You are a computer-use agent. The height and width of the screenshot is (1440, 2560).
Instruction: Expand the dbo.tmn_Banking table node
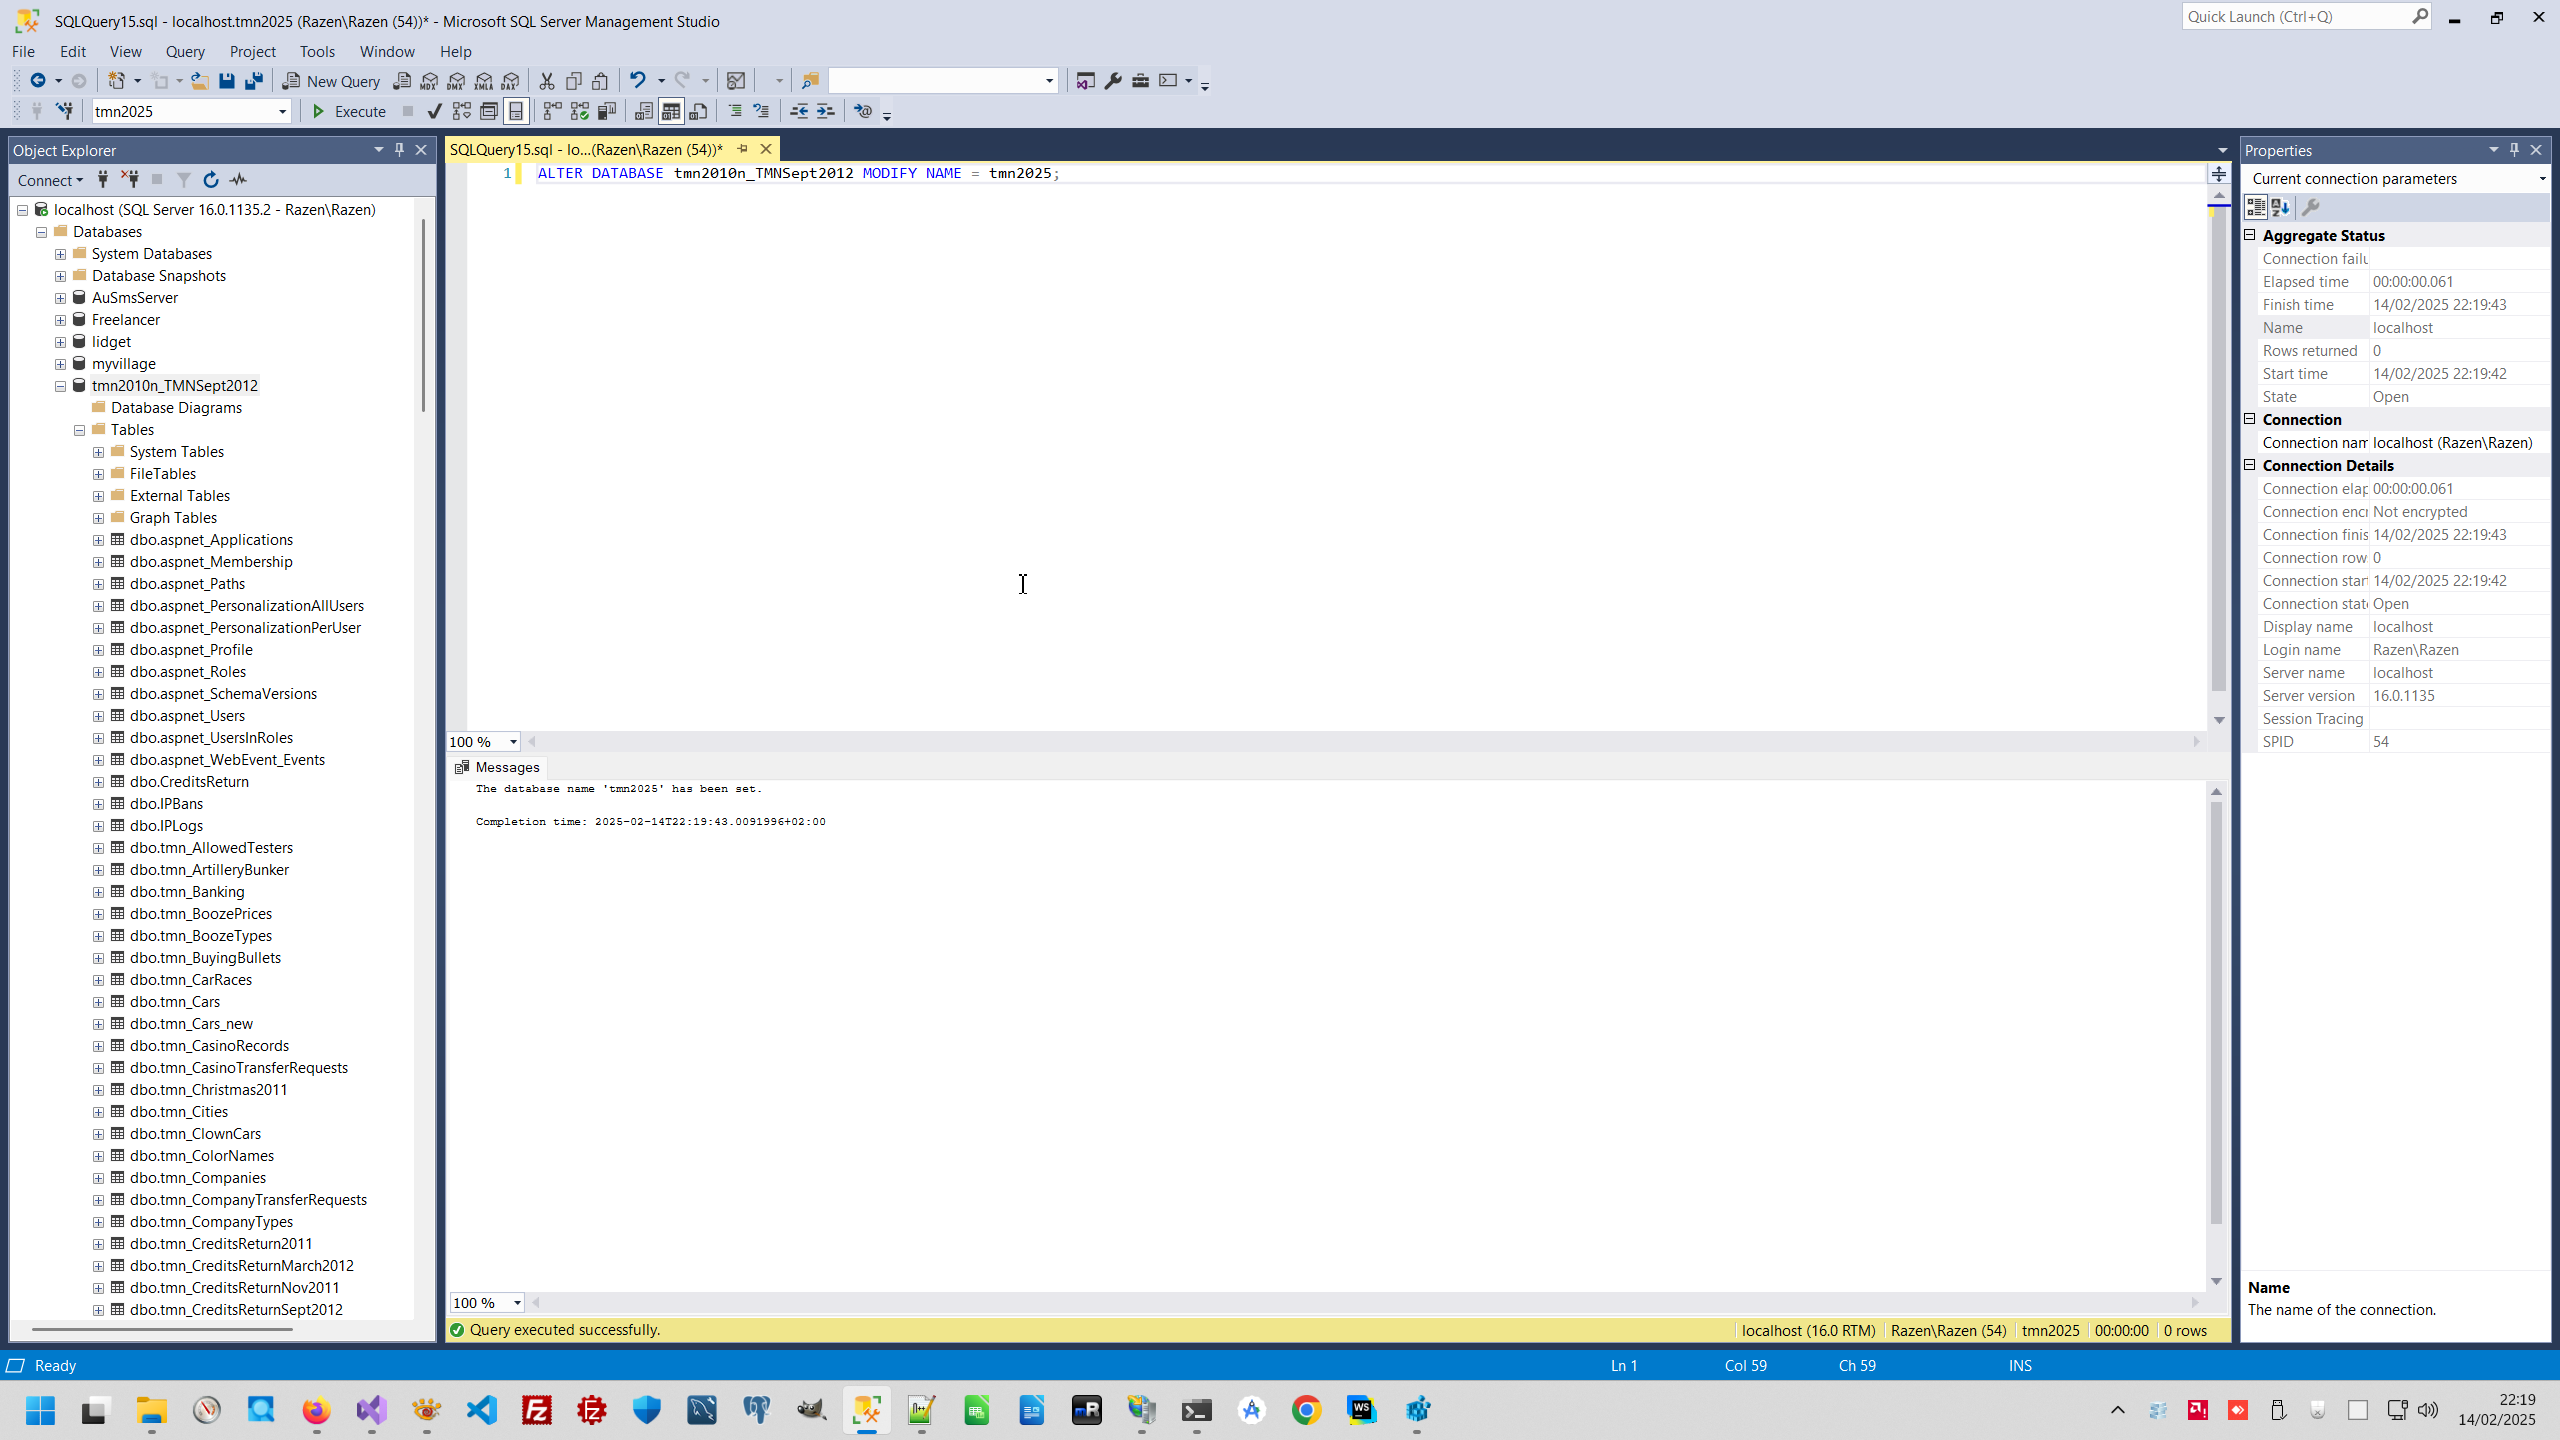pos(98,892)
